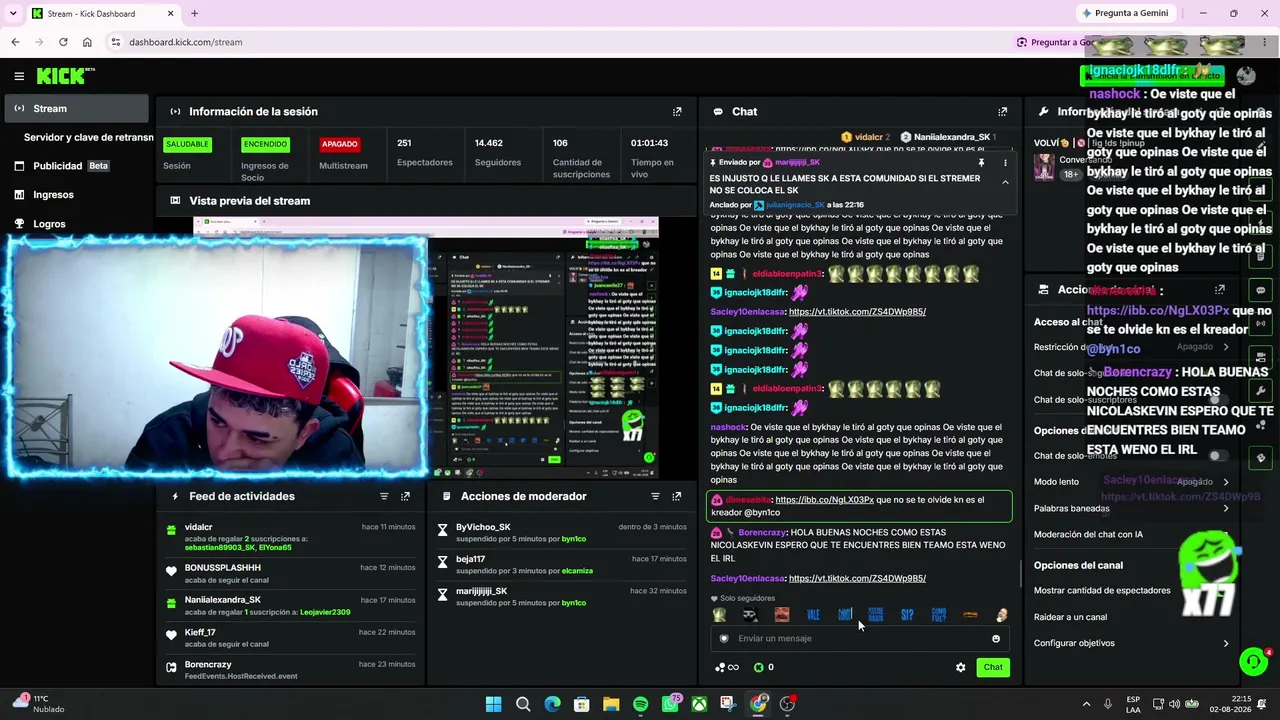Pop out the Feed de actividades panel
Viewport: 1280px width, 720px height.
click(x=405, y=496)
